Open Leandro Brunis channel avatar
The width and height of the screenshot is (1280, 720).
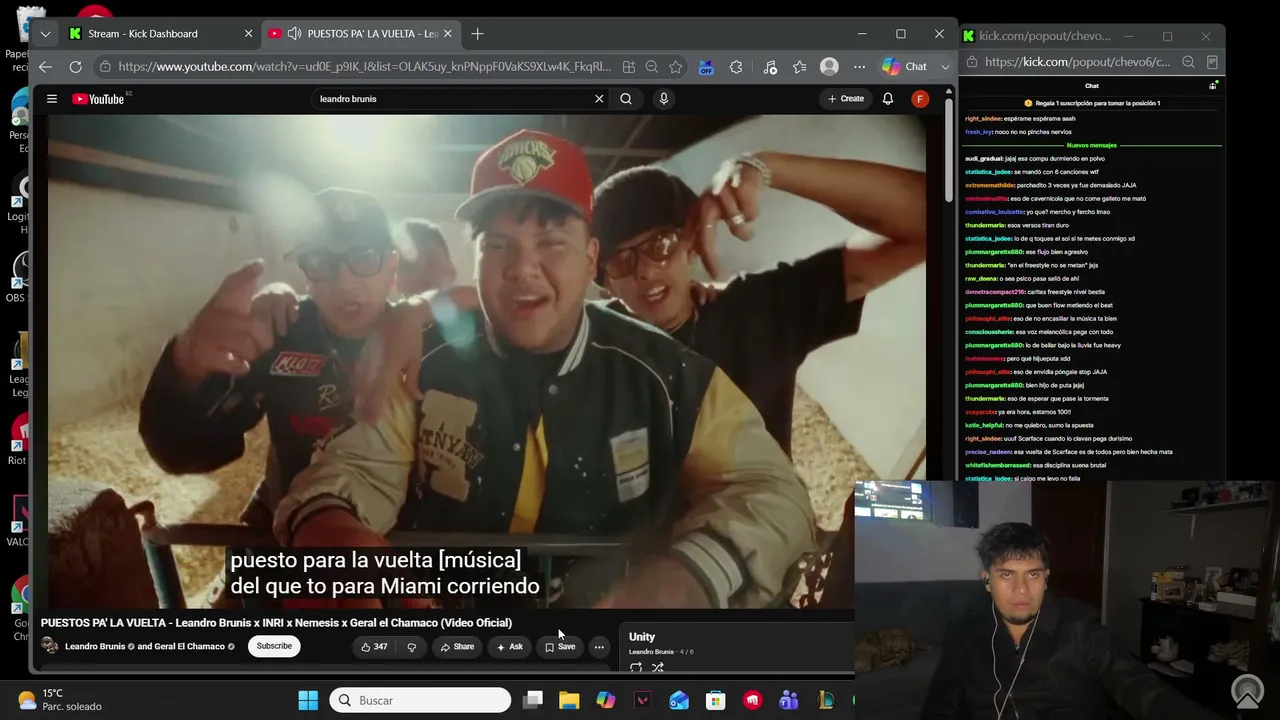[50, 646]
